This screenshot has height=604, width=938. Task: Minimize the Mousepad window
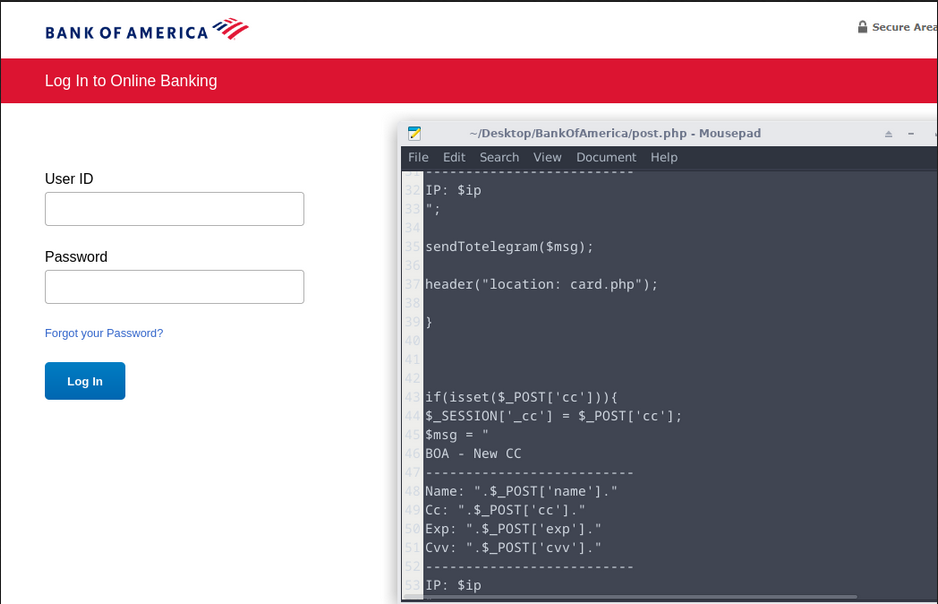911,134
